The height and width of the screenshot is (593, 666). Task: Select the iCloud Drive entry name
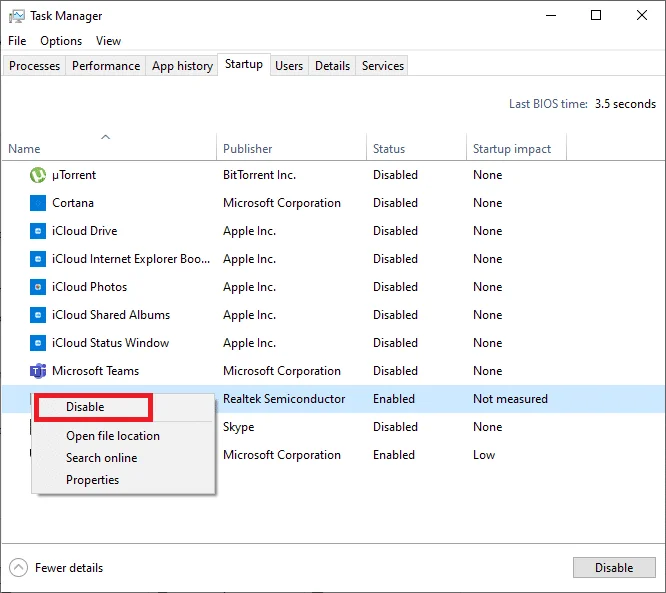pyautogui.click(x=85, y=231)
